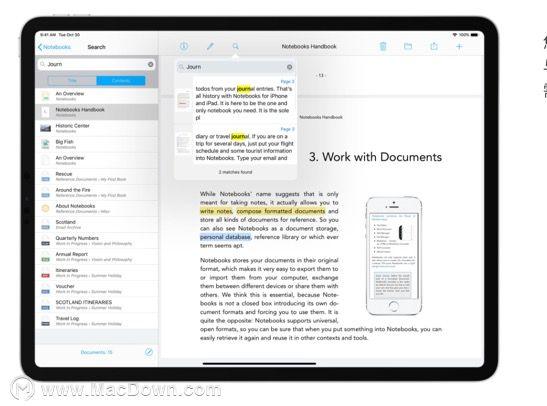Tap the Wi-Fi icon in status bar
This screenshot has width=547, height=406.
455,35
